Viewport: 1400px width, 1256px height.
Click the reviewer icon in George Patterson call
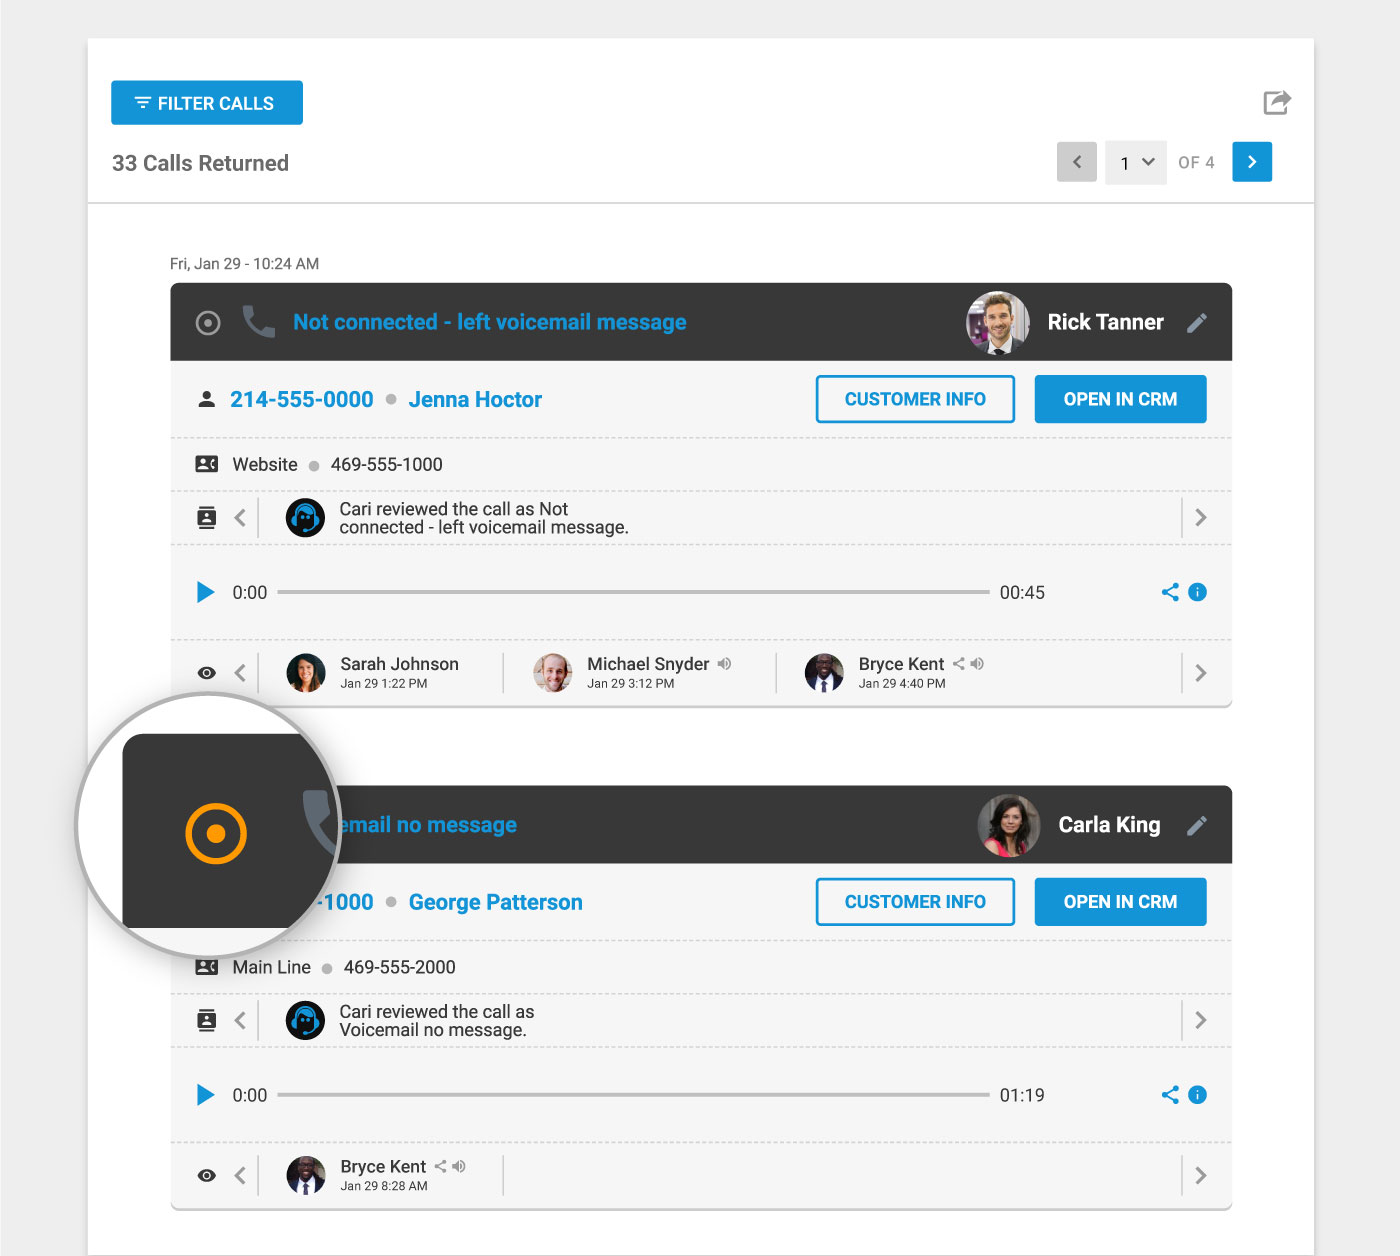pyautogui.click(x=207, y=1020)
